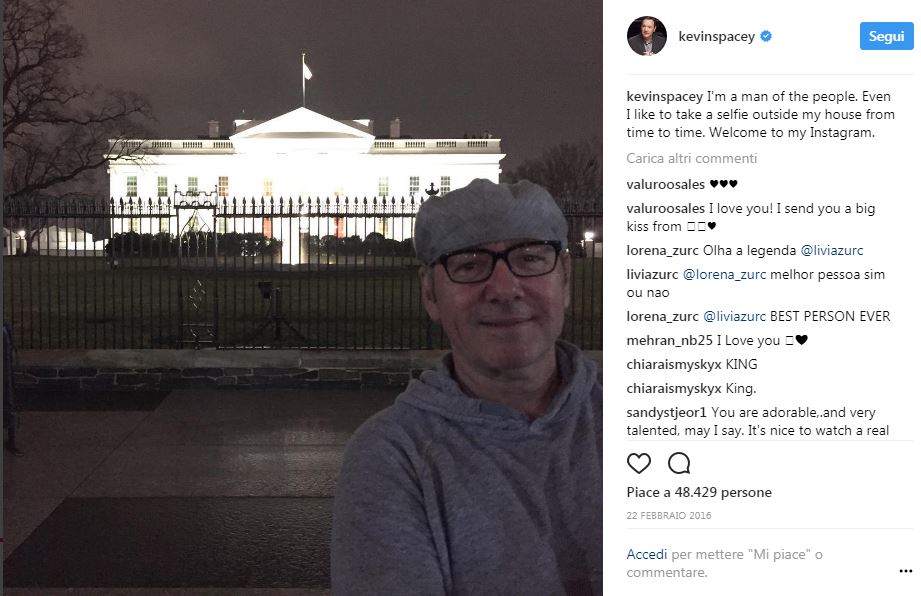
Task: Click the blue verified badge next to kevinspacey
Action: tap(766, 36)
